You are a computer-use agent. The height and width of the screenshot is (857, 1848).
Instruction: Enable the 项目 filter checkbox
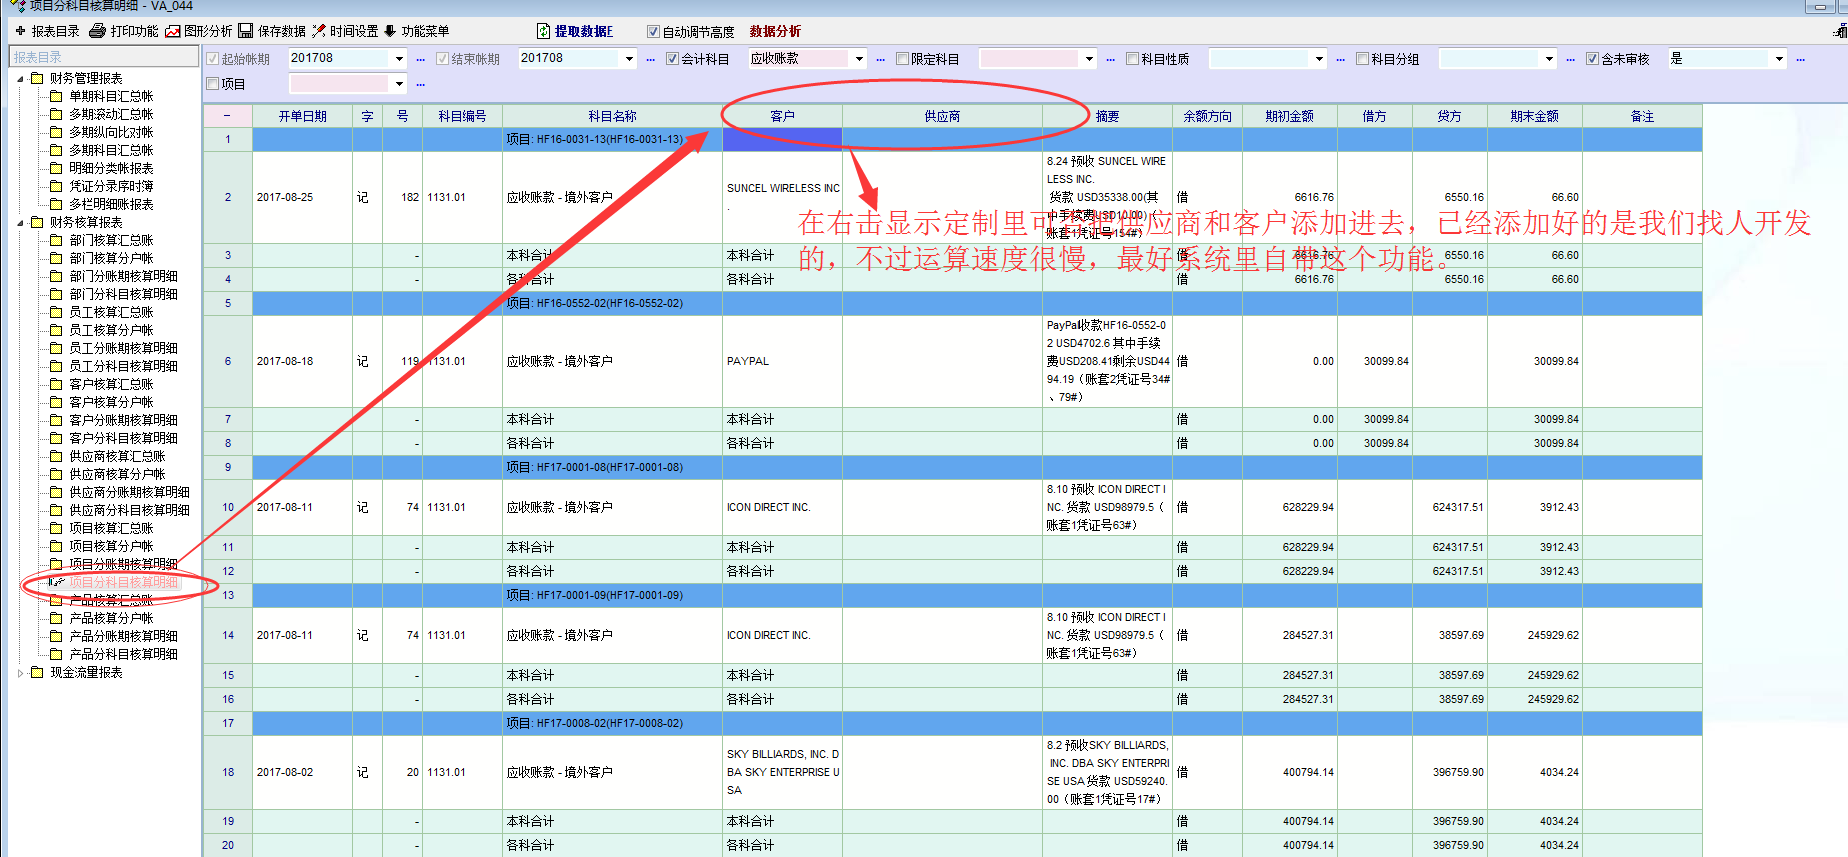pyautogui.click(x=212, y=84)
